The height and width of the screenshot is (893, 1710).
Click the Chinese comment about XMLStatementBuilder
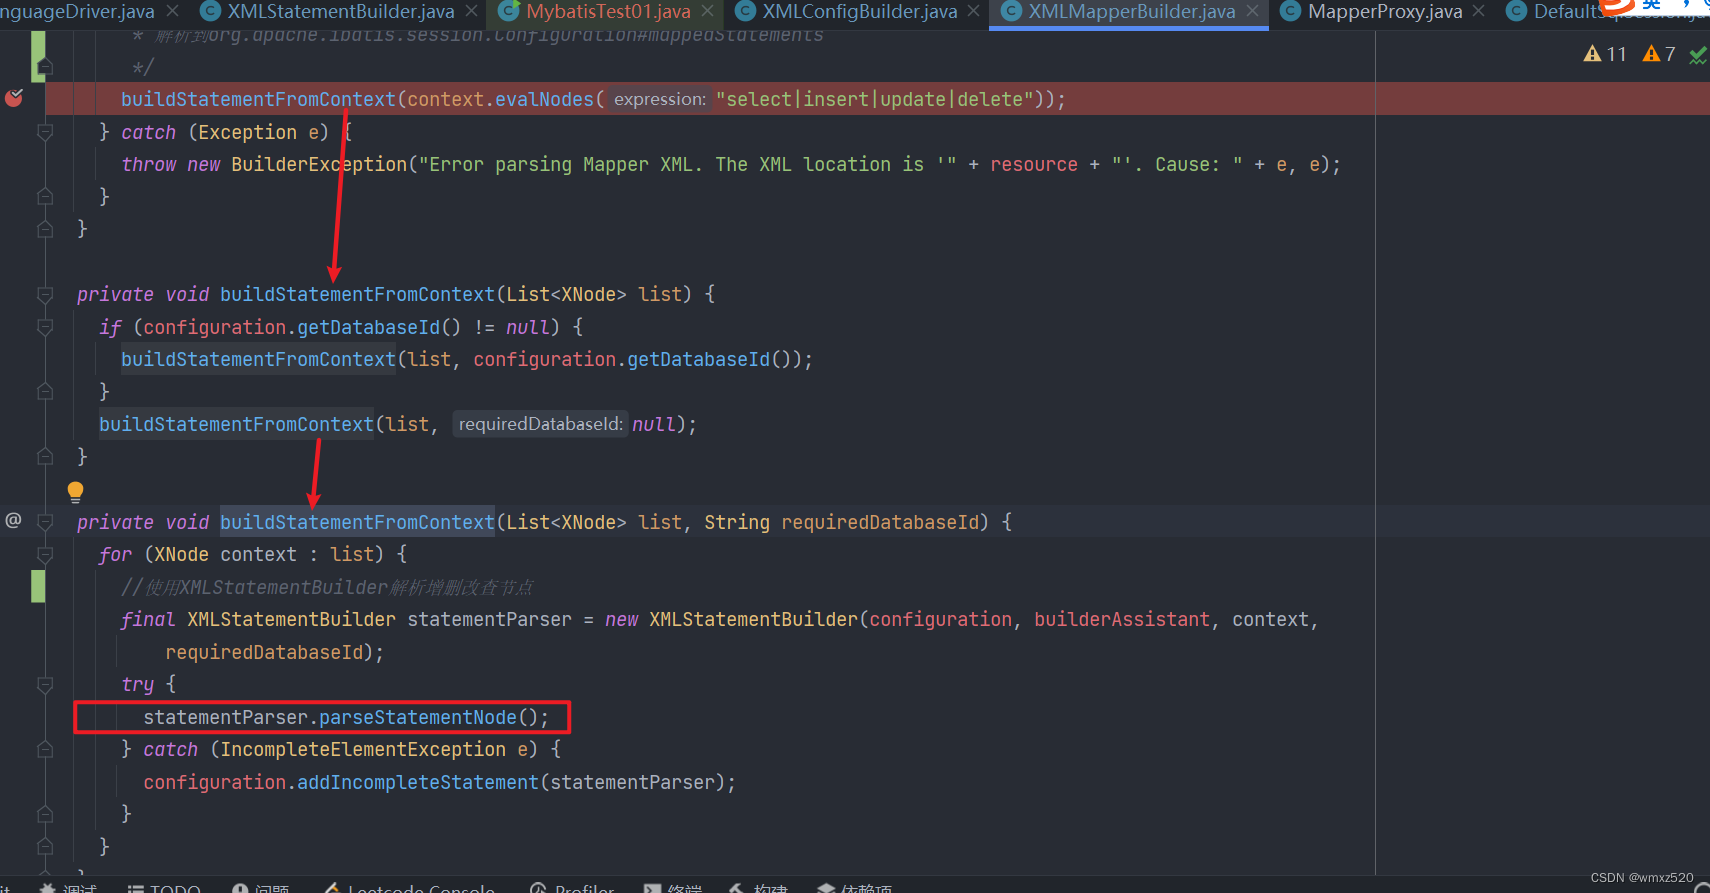tap(327, 587)
